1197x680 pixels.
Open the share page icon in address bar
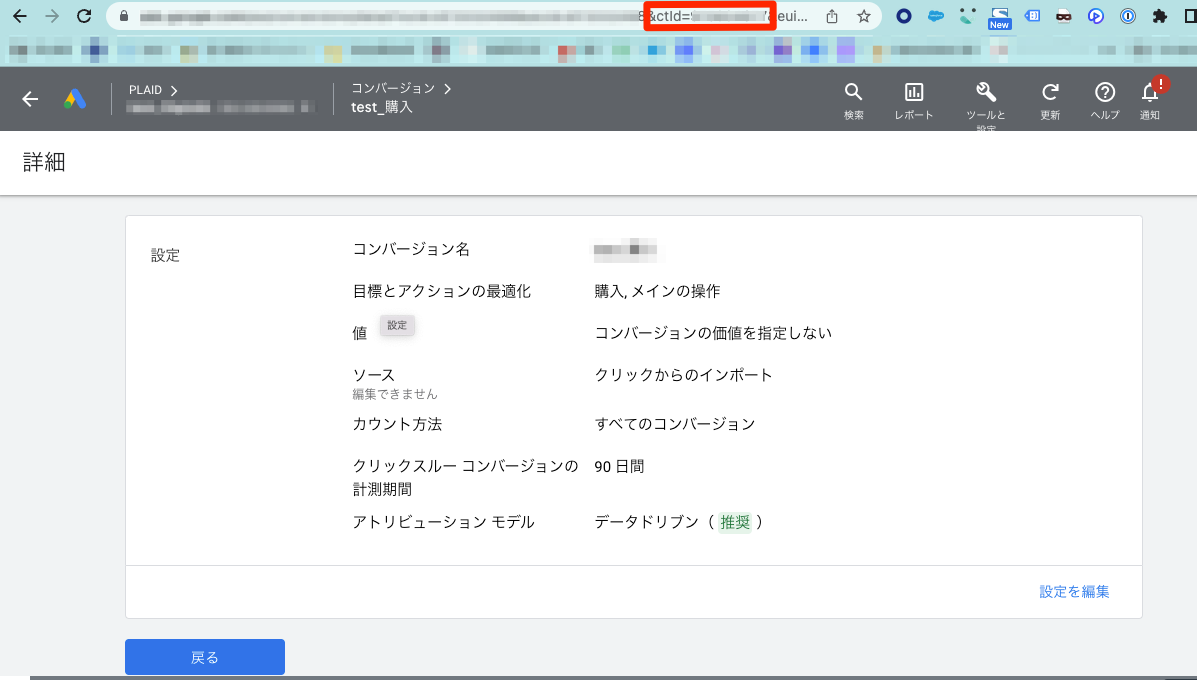click(832, 16)
